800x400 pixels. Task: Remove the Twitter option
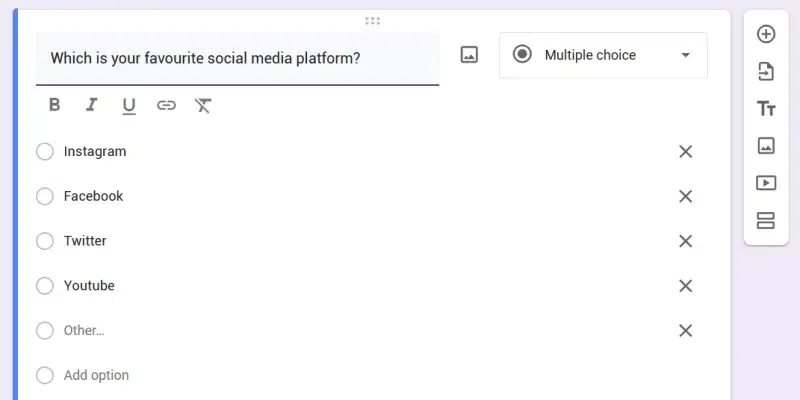tap(686, 241)
